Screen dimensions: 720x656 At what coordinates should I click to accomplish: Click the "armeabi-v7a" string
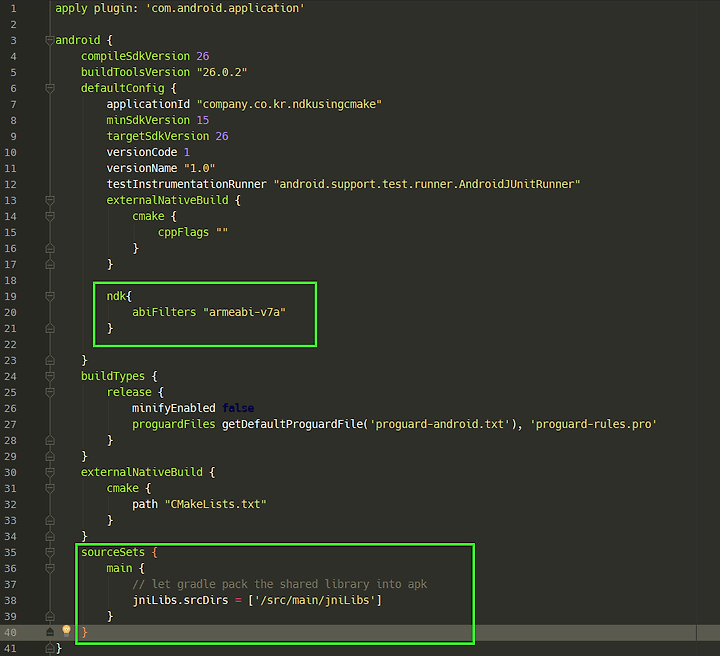point(244,312)
